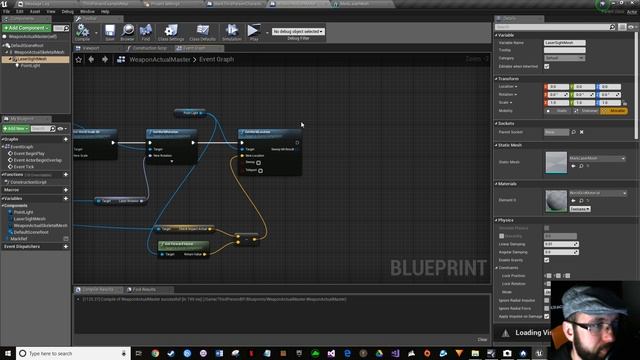
Task: Open view options eye dropdown in My Blueprint
Action: (x=62, y=129)
